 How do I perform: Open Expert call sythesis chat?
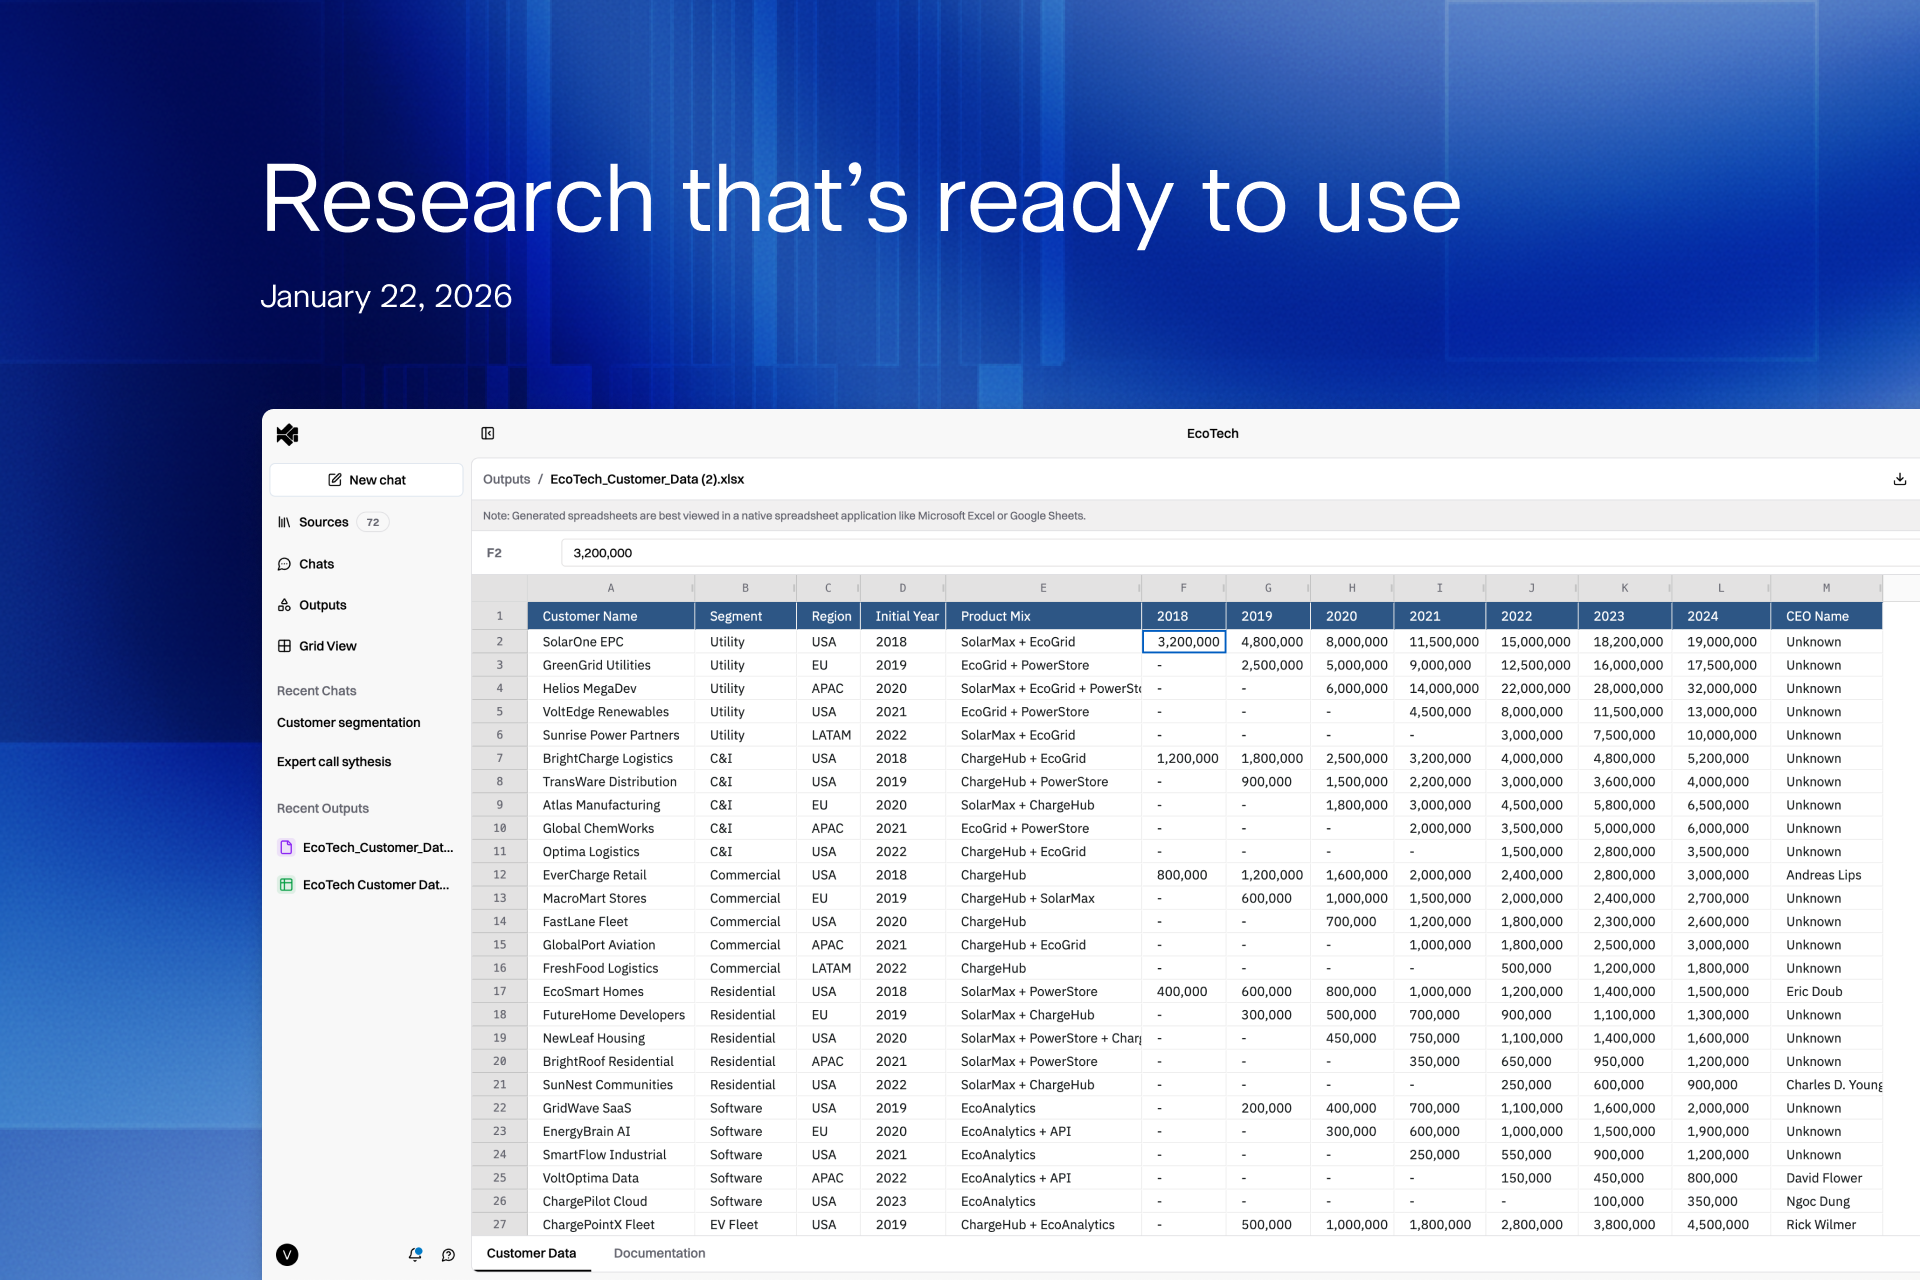coord(334,761)
